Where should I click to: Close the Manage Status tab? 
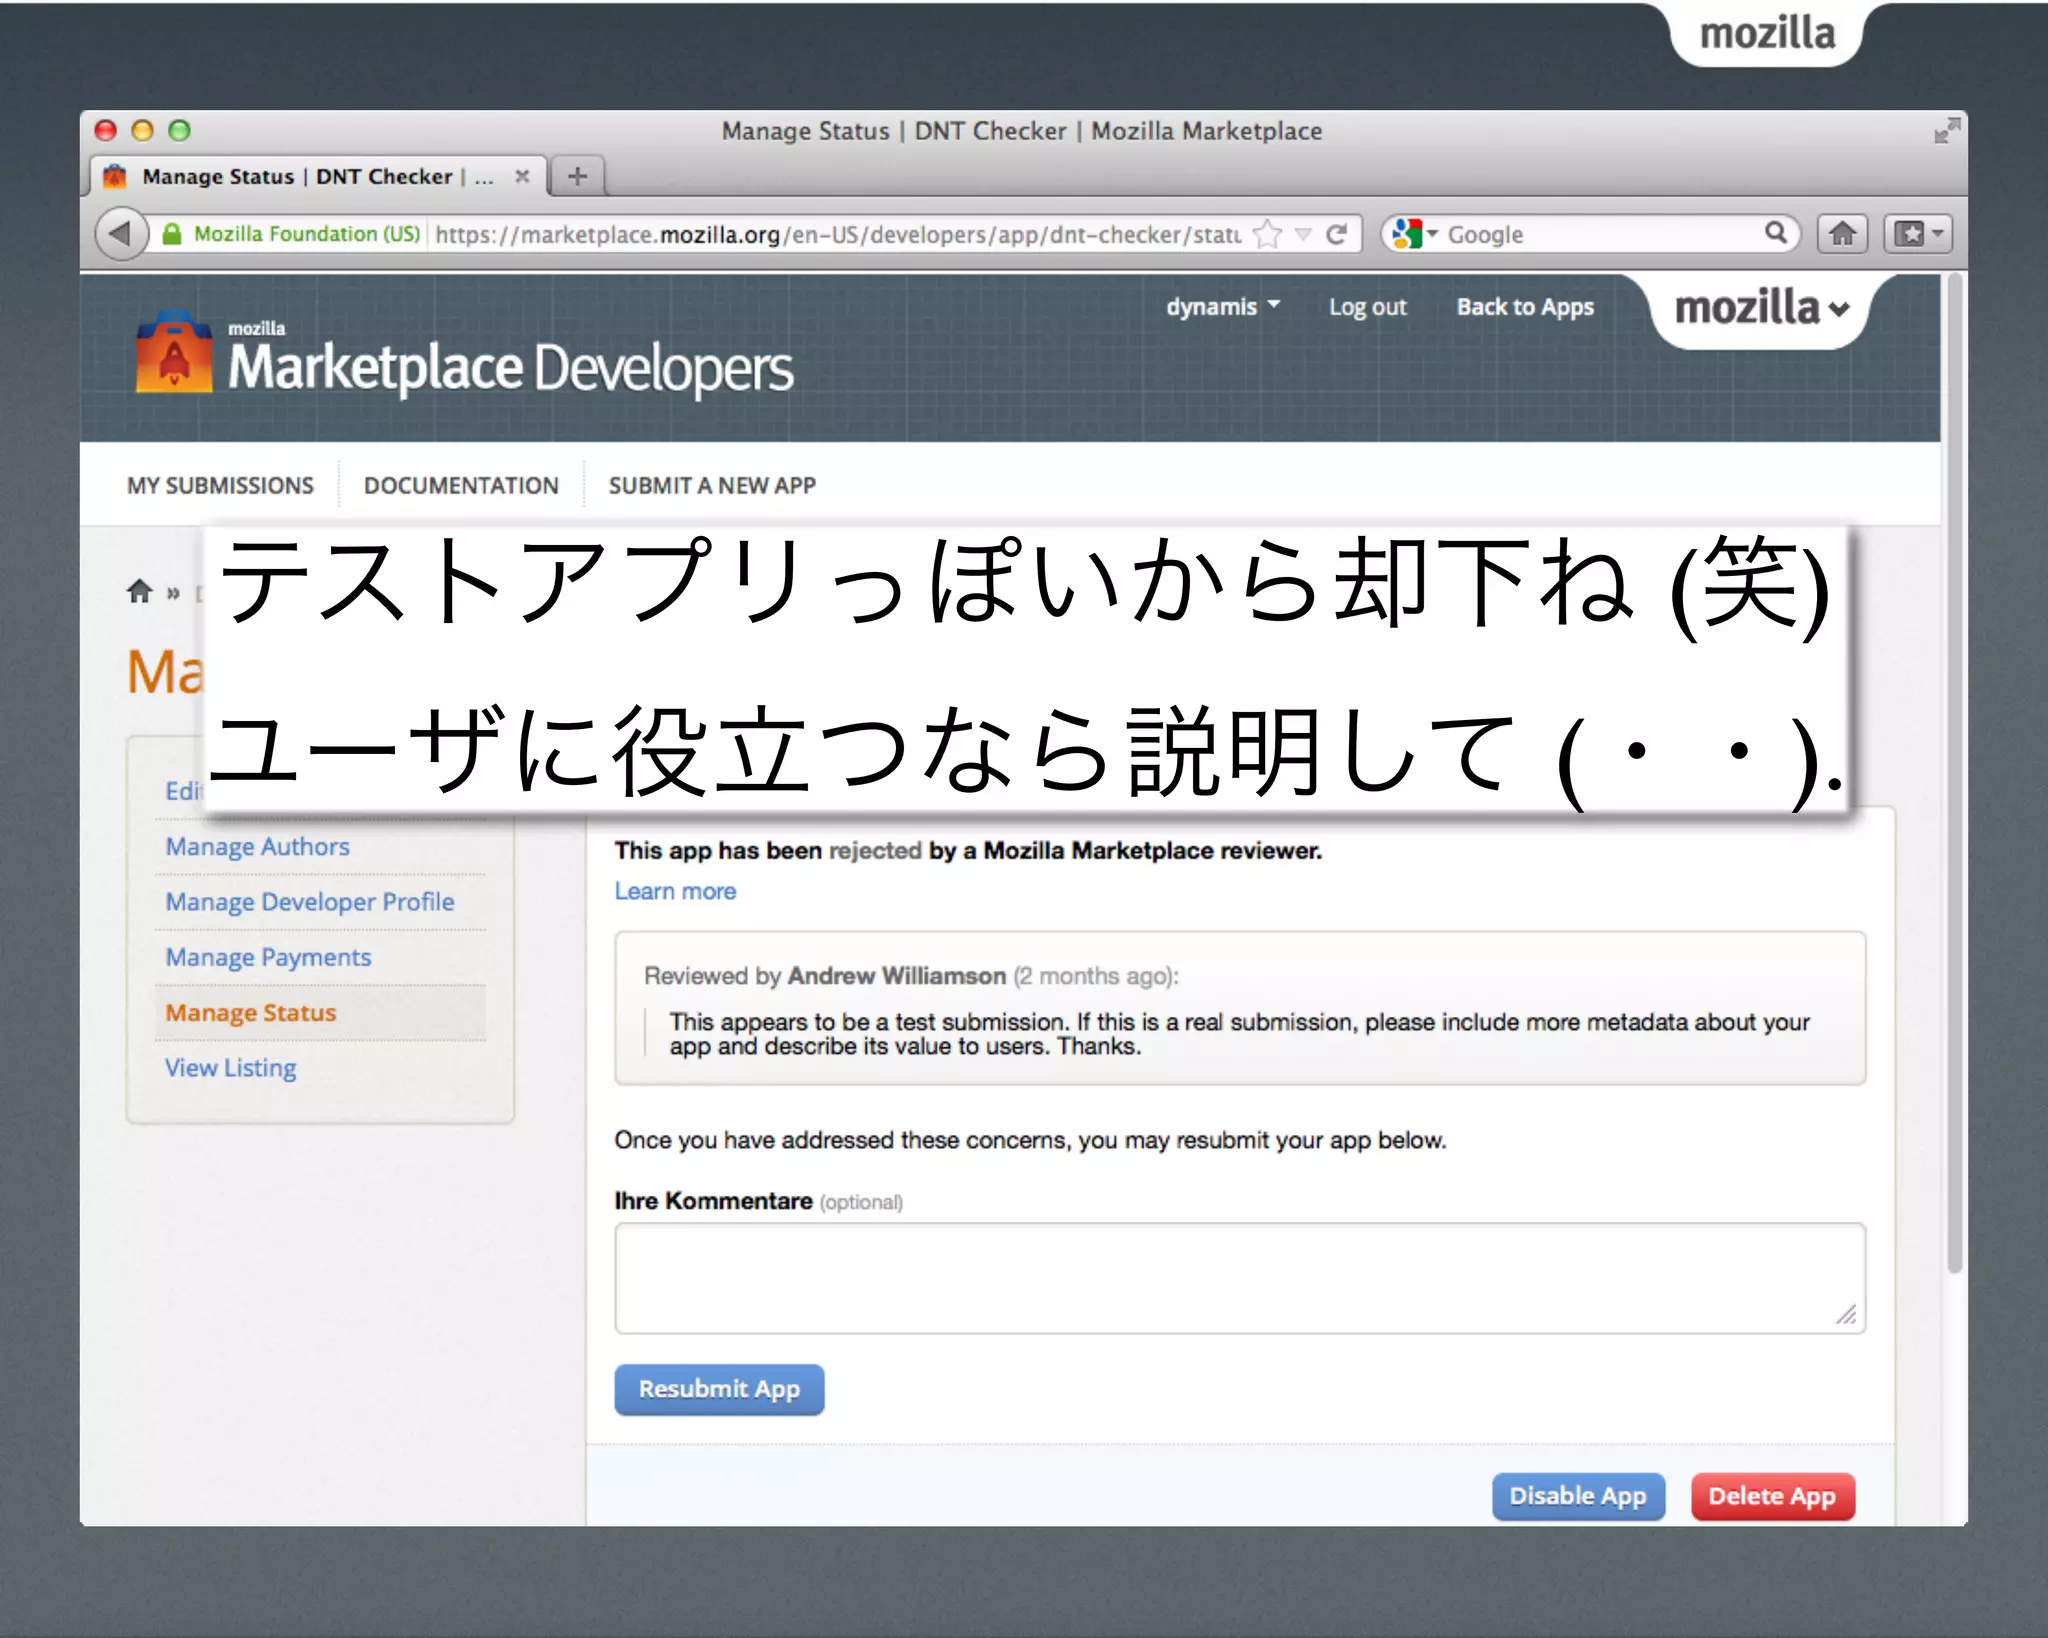click(522, 176)
